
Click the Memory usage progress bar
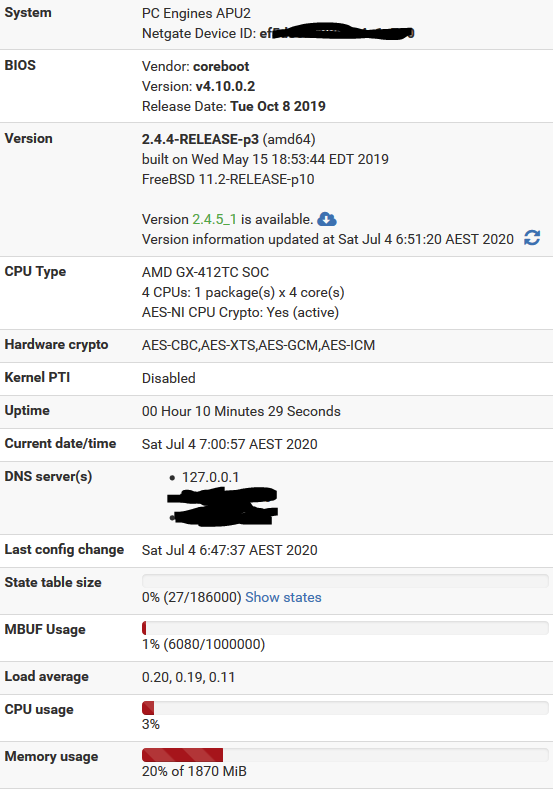coord(345,755)
